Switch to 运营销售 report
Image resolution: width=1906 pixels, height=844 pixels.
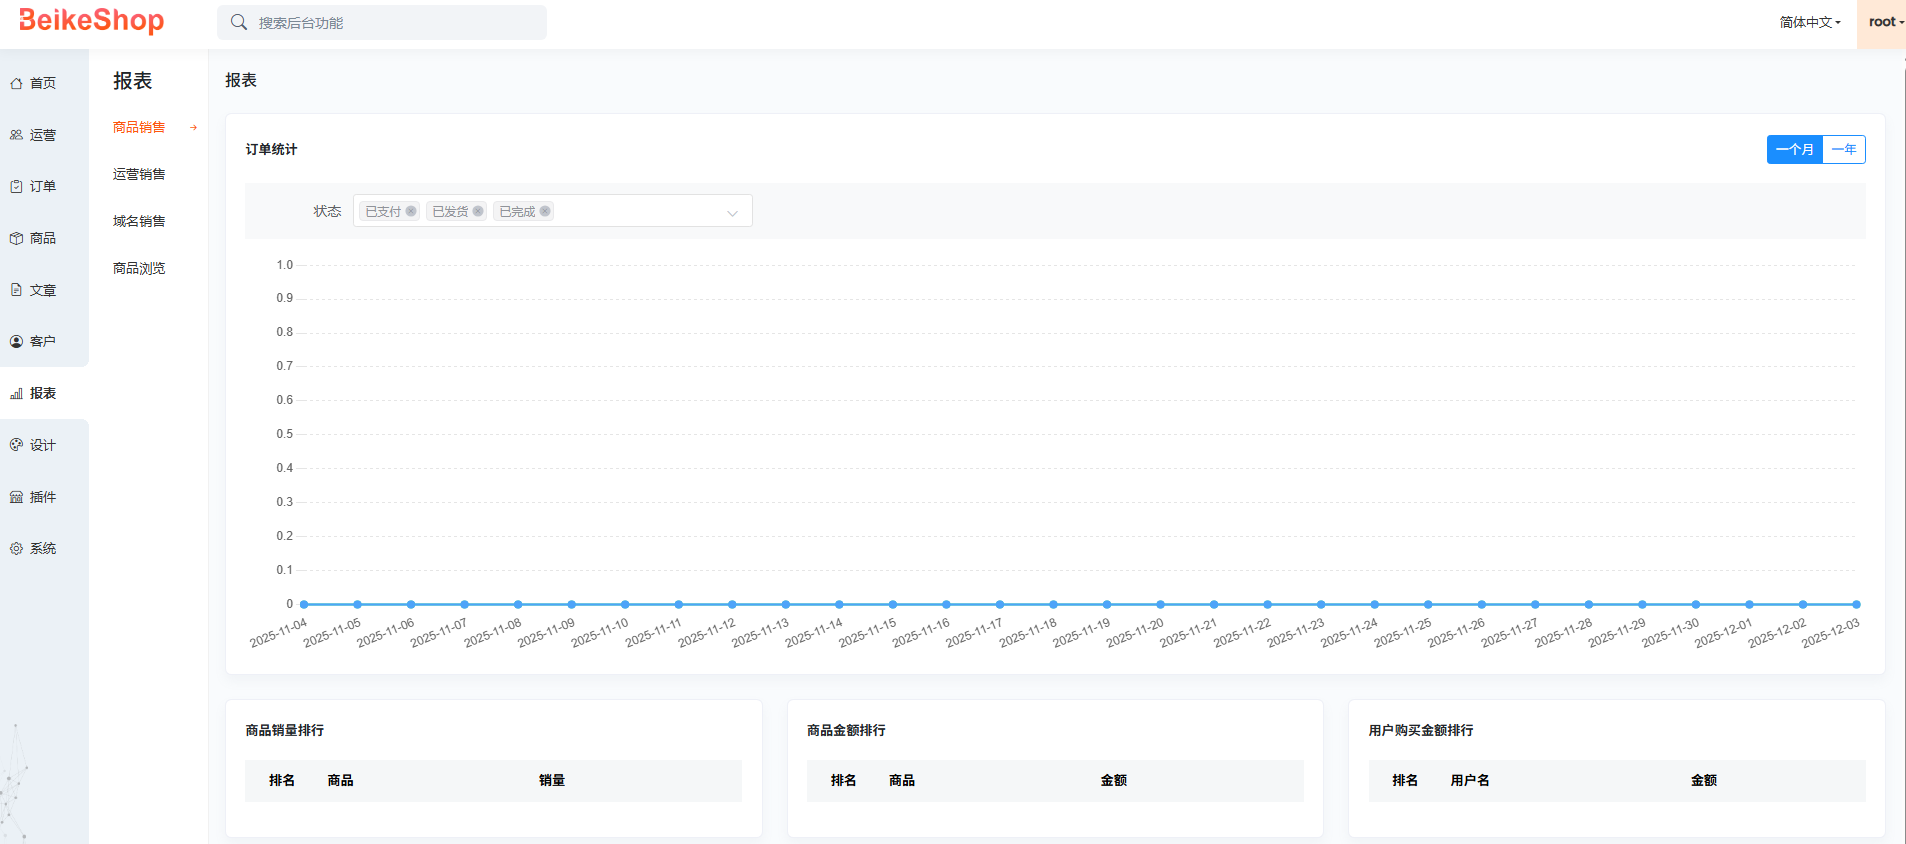139,174
